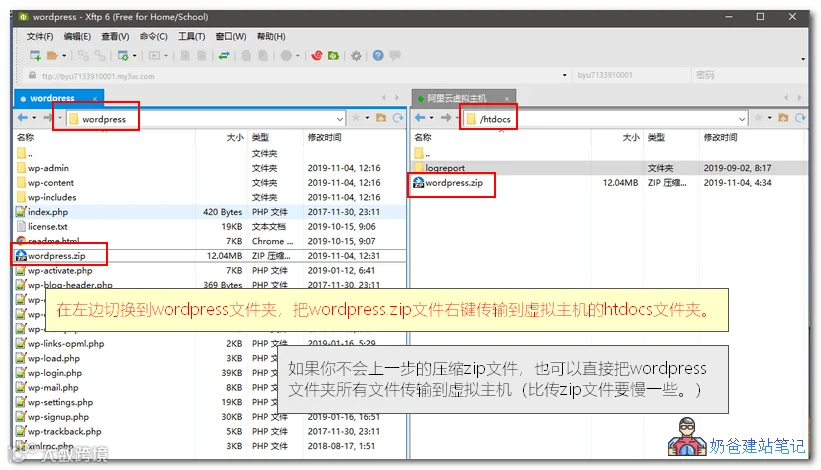Select the wp-admin folder in the left pane

click(x=48, y=168)
